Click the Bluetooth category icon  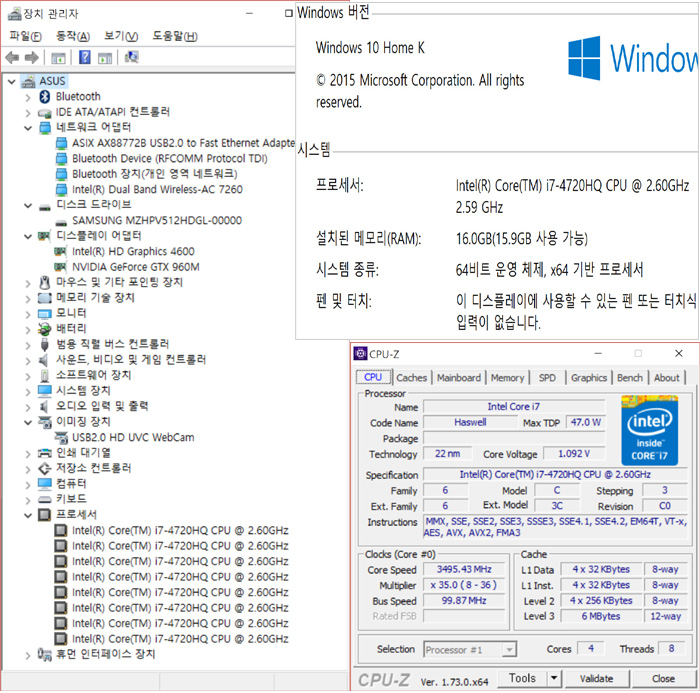[x=44, y=96]
